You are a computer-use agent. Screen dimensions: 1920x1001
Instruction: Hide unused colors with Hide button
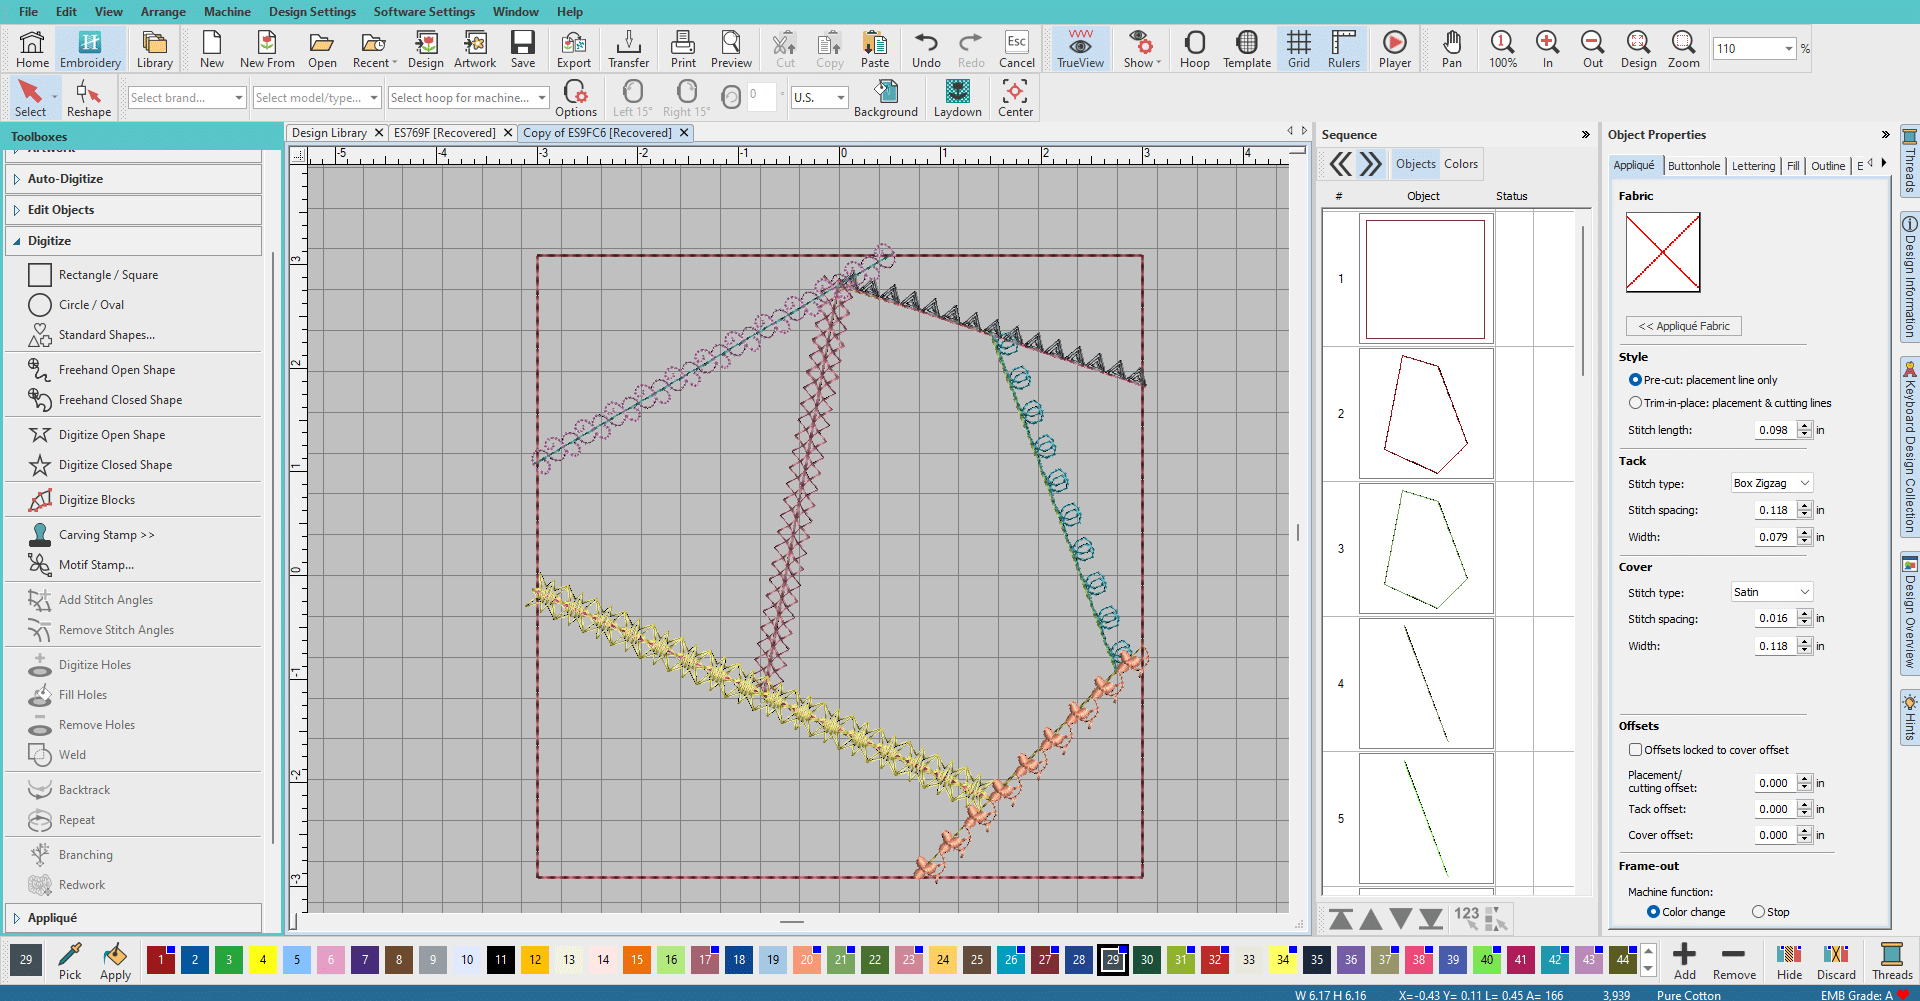tap(1789, 961)
